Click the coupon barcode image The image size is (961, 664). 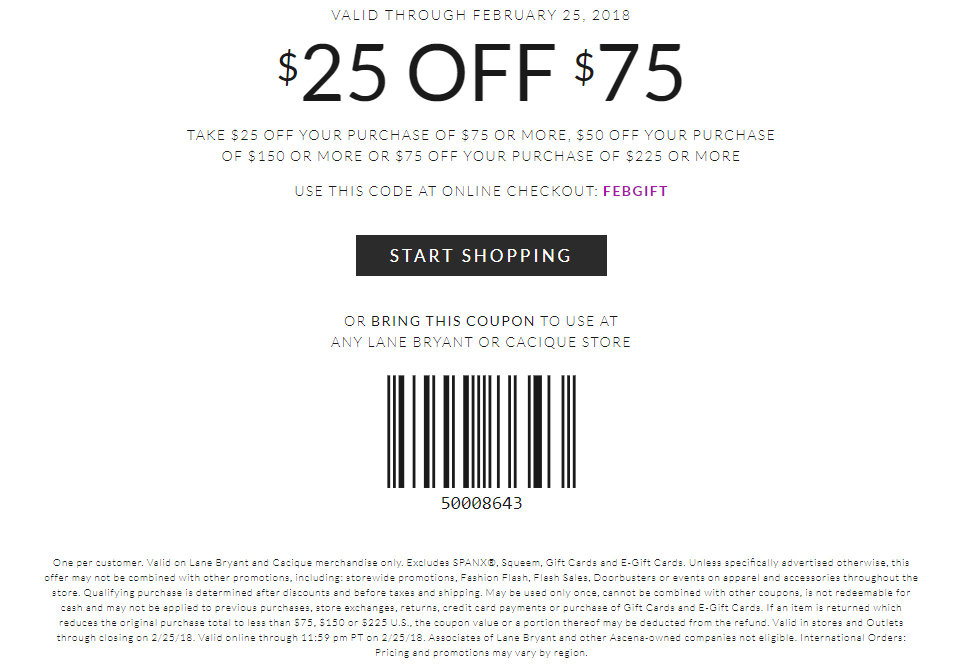[x=481, y=432]
